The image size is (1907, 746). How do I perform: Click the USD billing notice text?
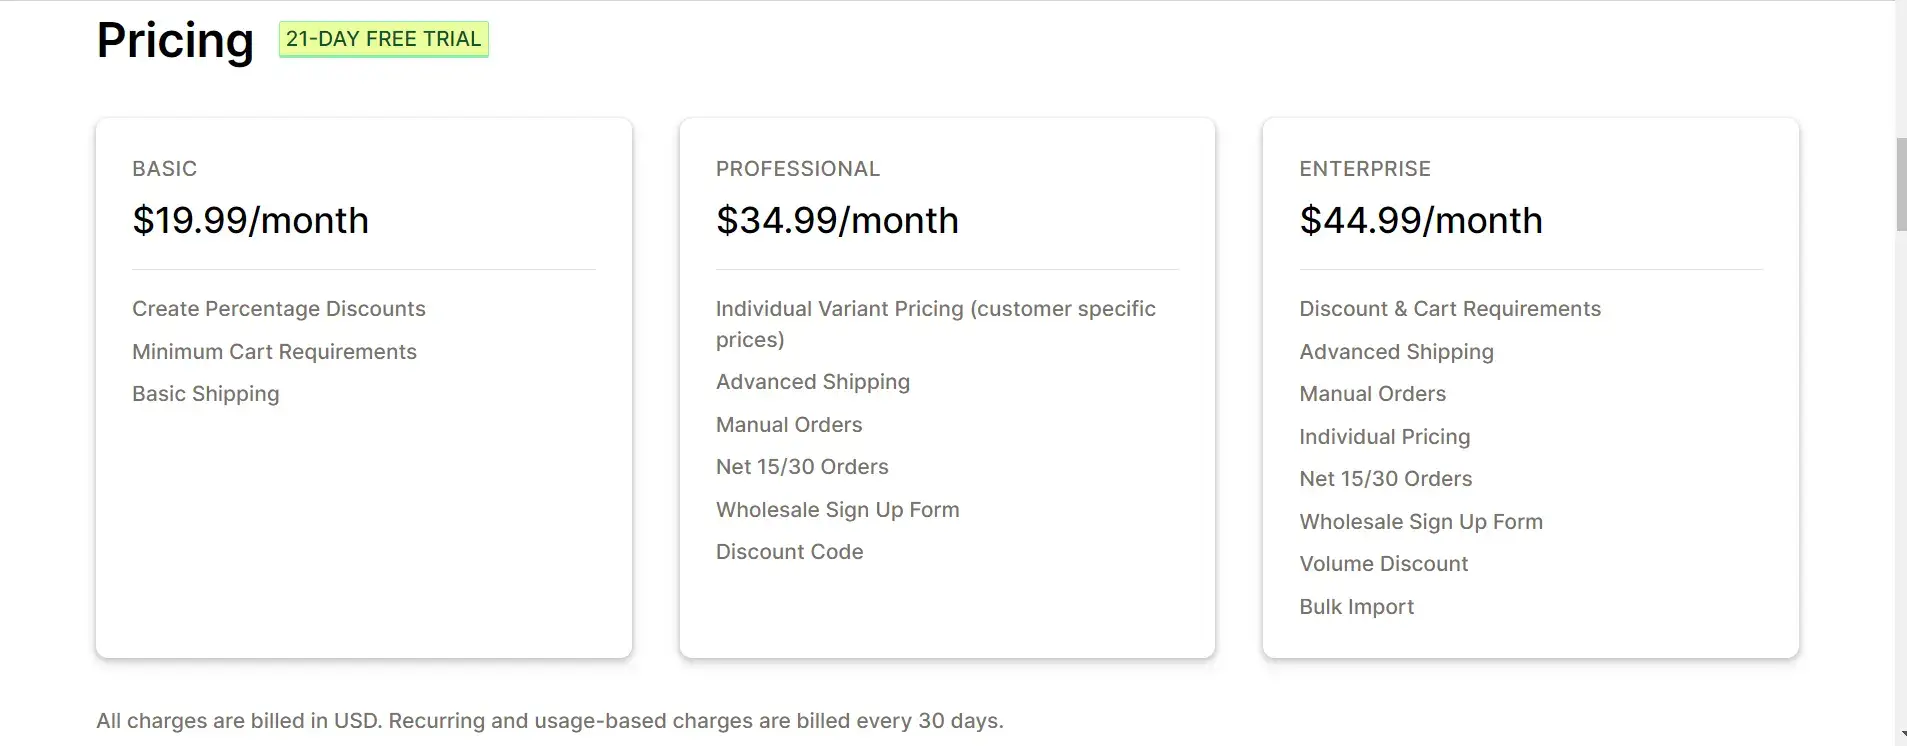point(550,721)
